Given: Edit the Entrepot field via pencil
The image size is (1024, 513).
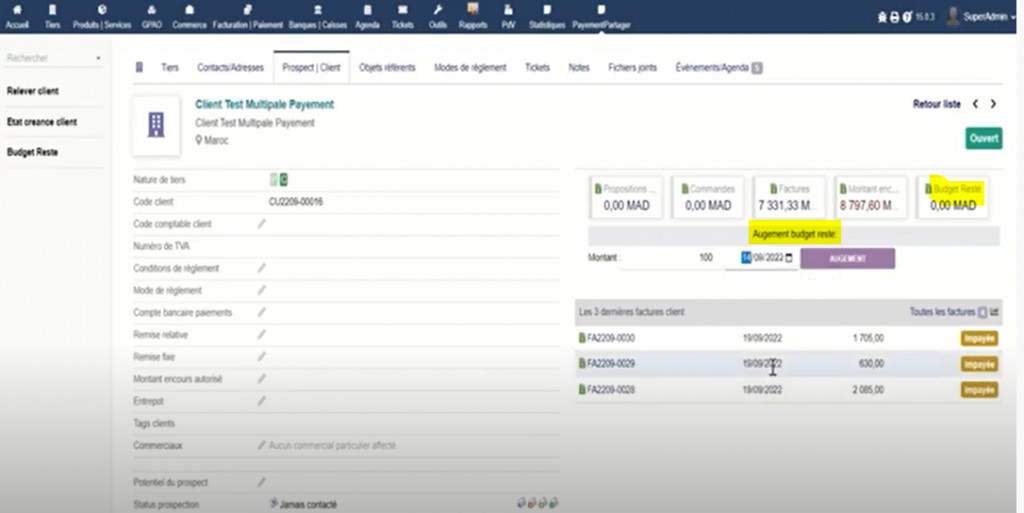Looking at the screenshot, I should point(262,400).
